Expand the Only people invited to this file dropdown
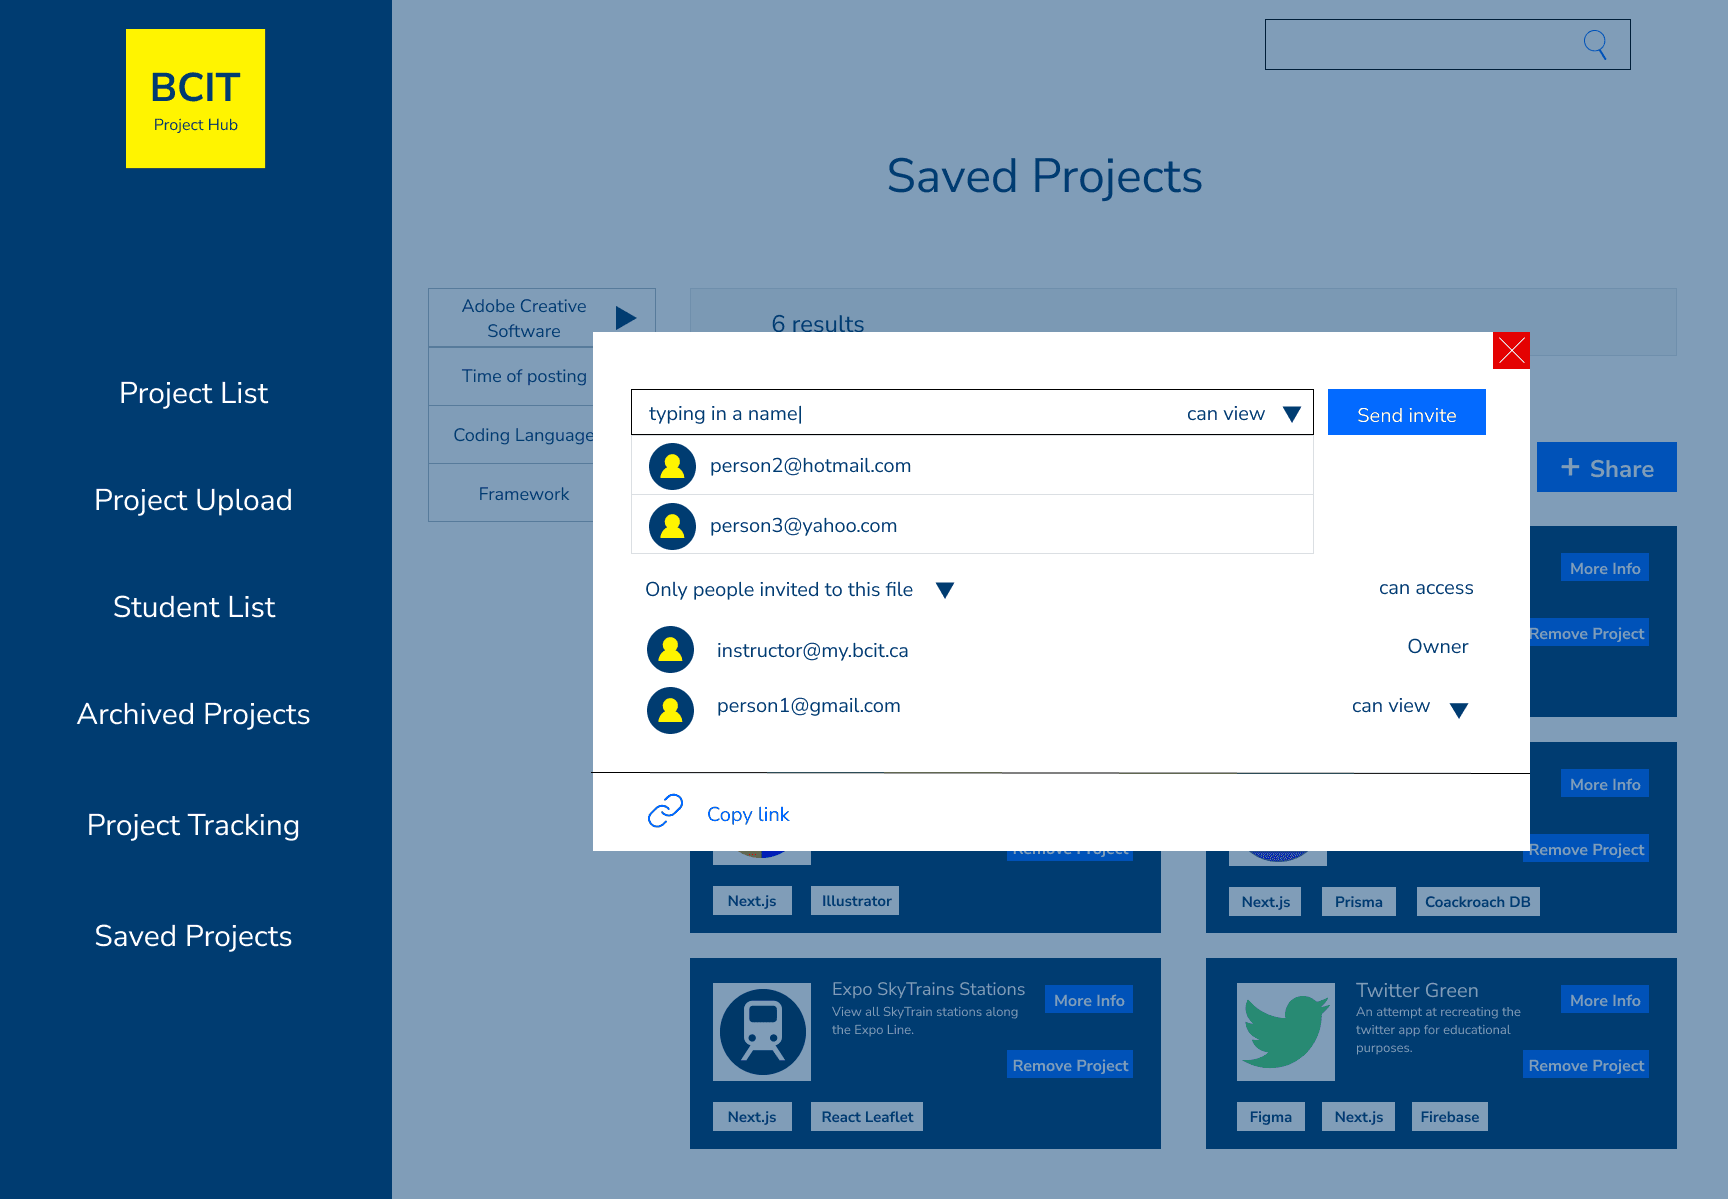Screen dimensions: 1728x1199 944,589
